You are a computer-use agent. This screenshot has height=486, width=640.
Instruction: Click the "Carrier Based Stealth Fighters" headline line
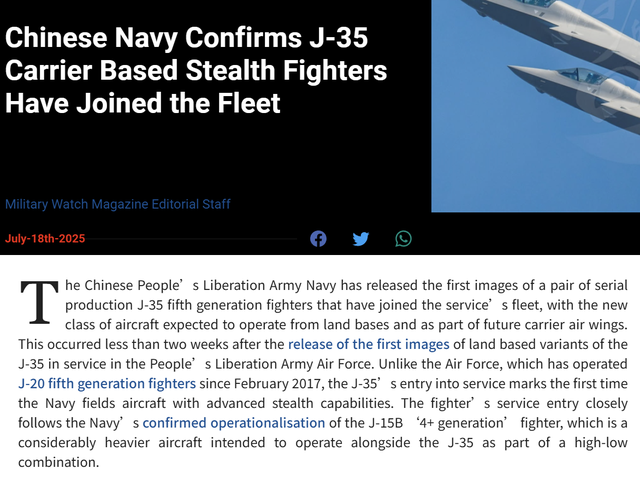pos(196,70)
